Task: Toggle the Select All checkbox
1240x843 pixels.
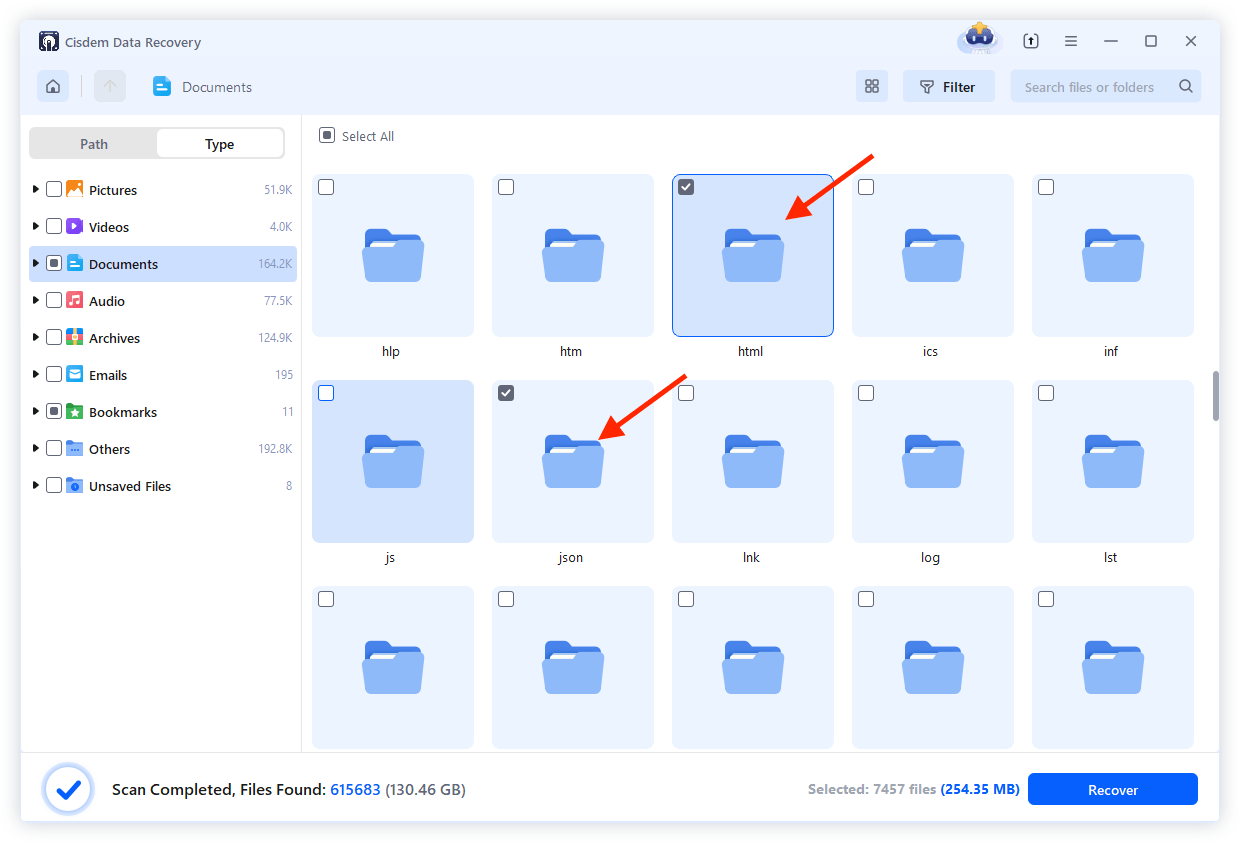Action: click(327, 136)
